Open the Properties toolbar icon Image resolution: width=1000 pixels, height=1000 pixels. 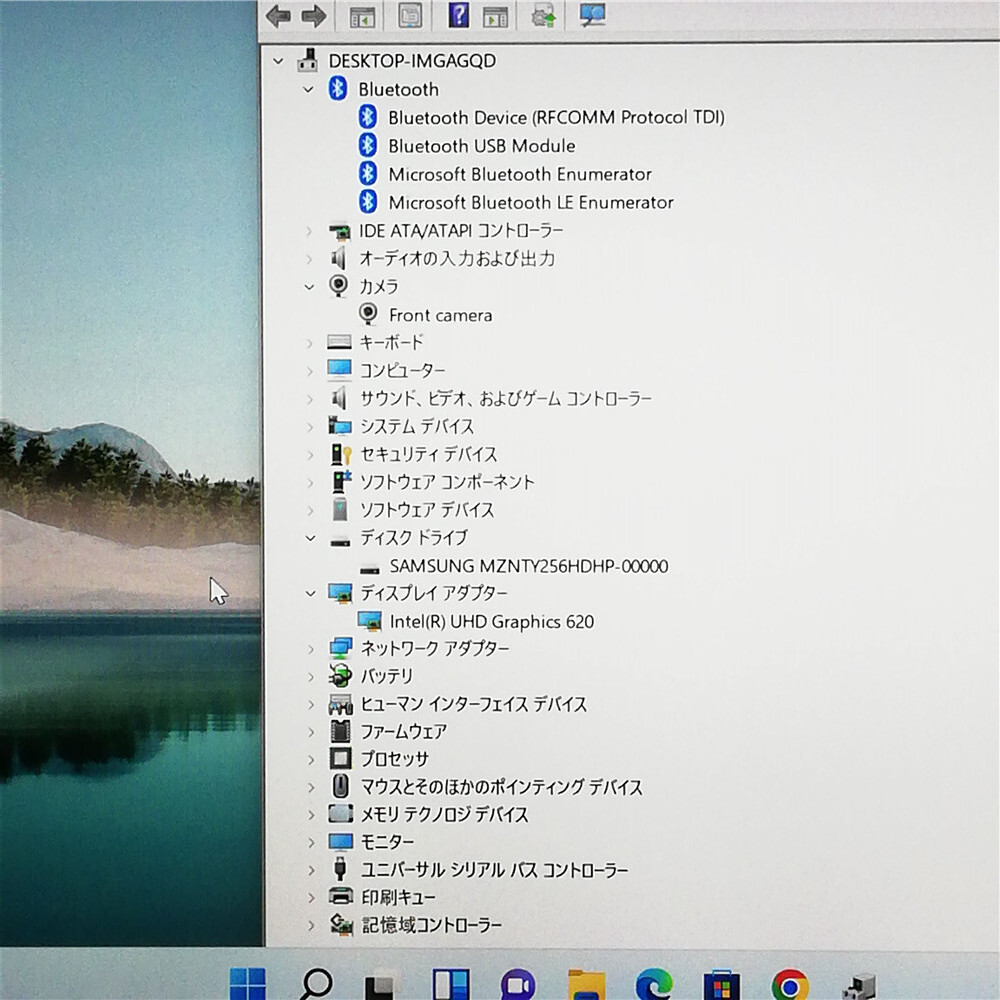409,15
